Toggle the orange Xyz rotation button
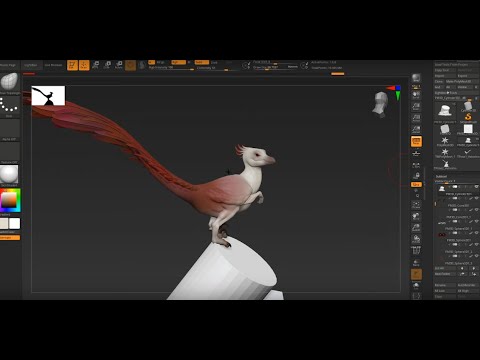480x360 pixels. [x=416, y=184]
